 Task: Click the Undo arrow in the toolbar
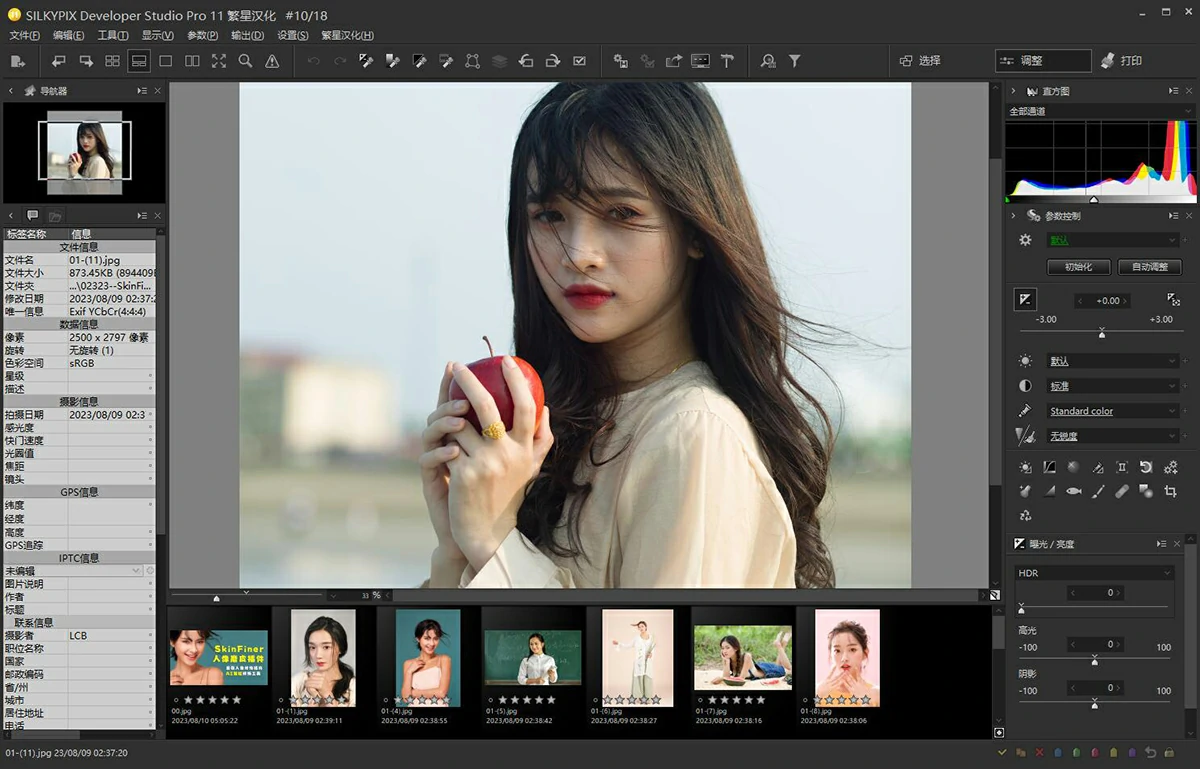(x=314, y=61)
